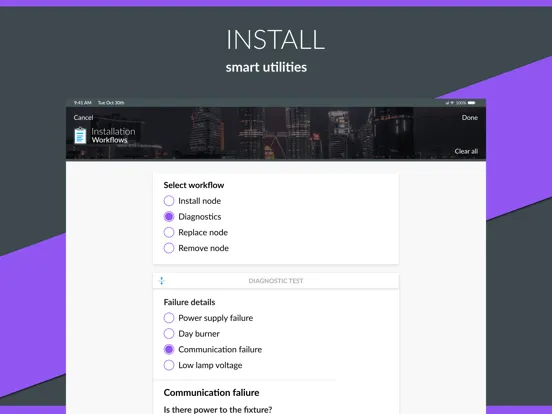The width and height of the screenshot is (552, 414).
Task: Click the 9:41 AM status bar time
Action: pos(83,103)
